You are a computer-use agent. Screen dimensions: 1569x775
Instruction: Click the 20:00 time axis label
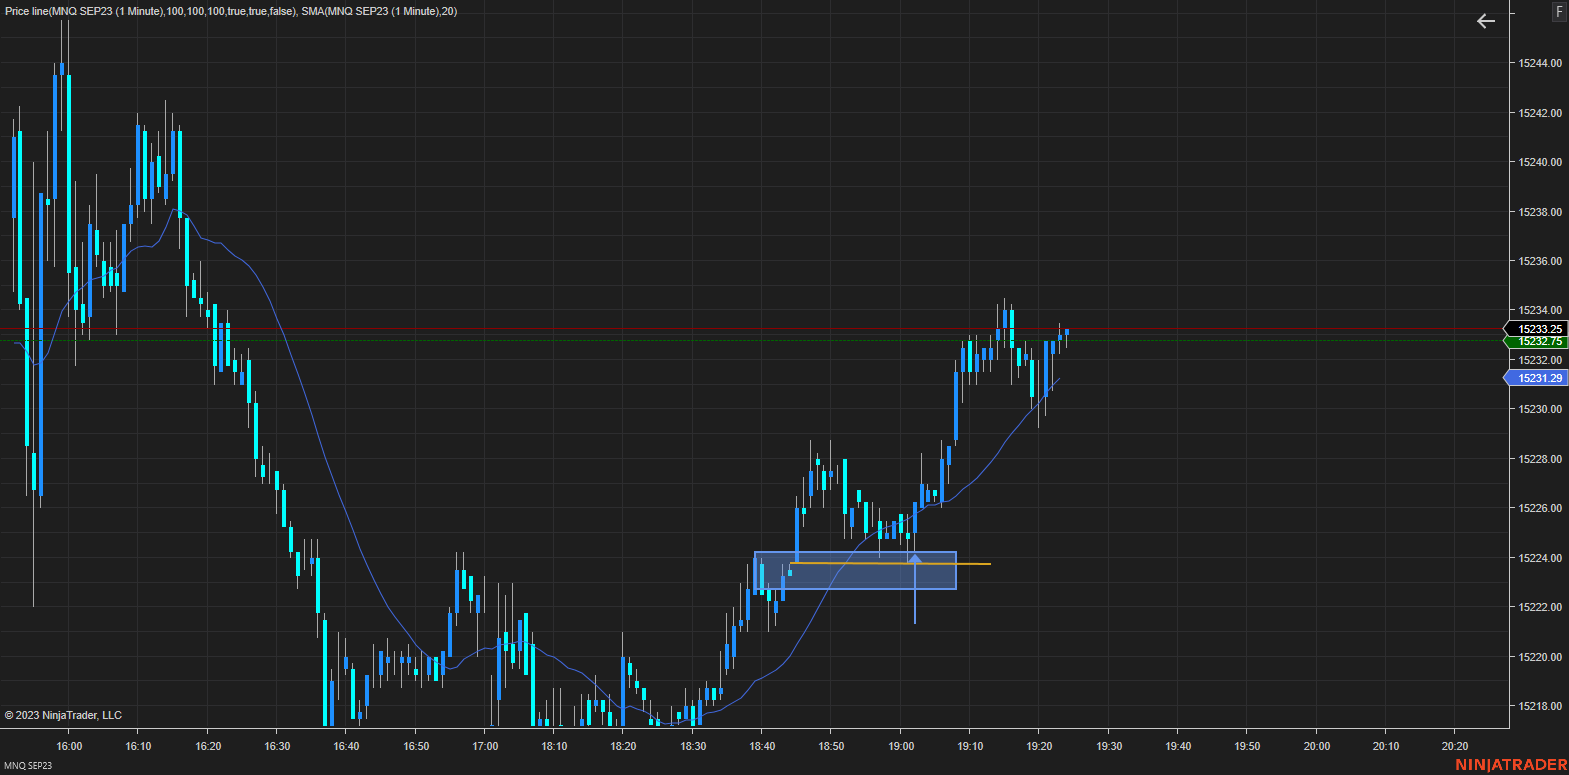[1317, 746]
